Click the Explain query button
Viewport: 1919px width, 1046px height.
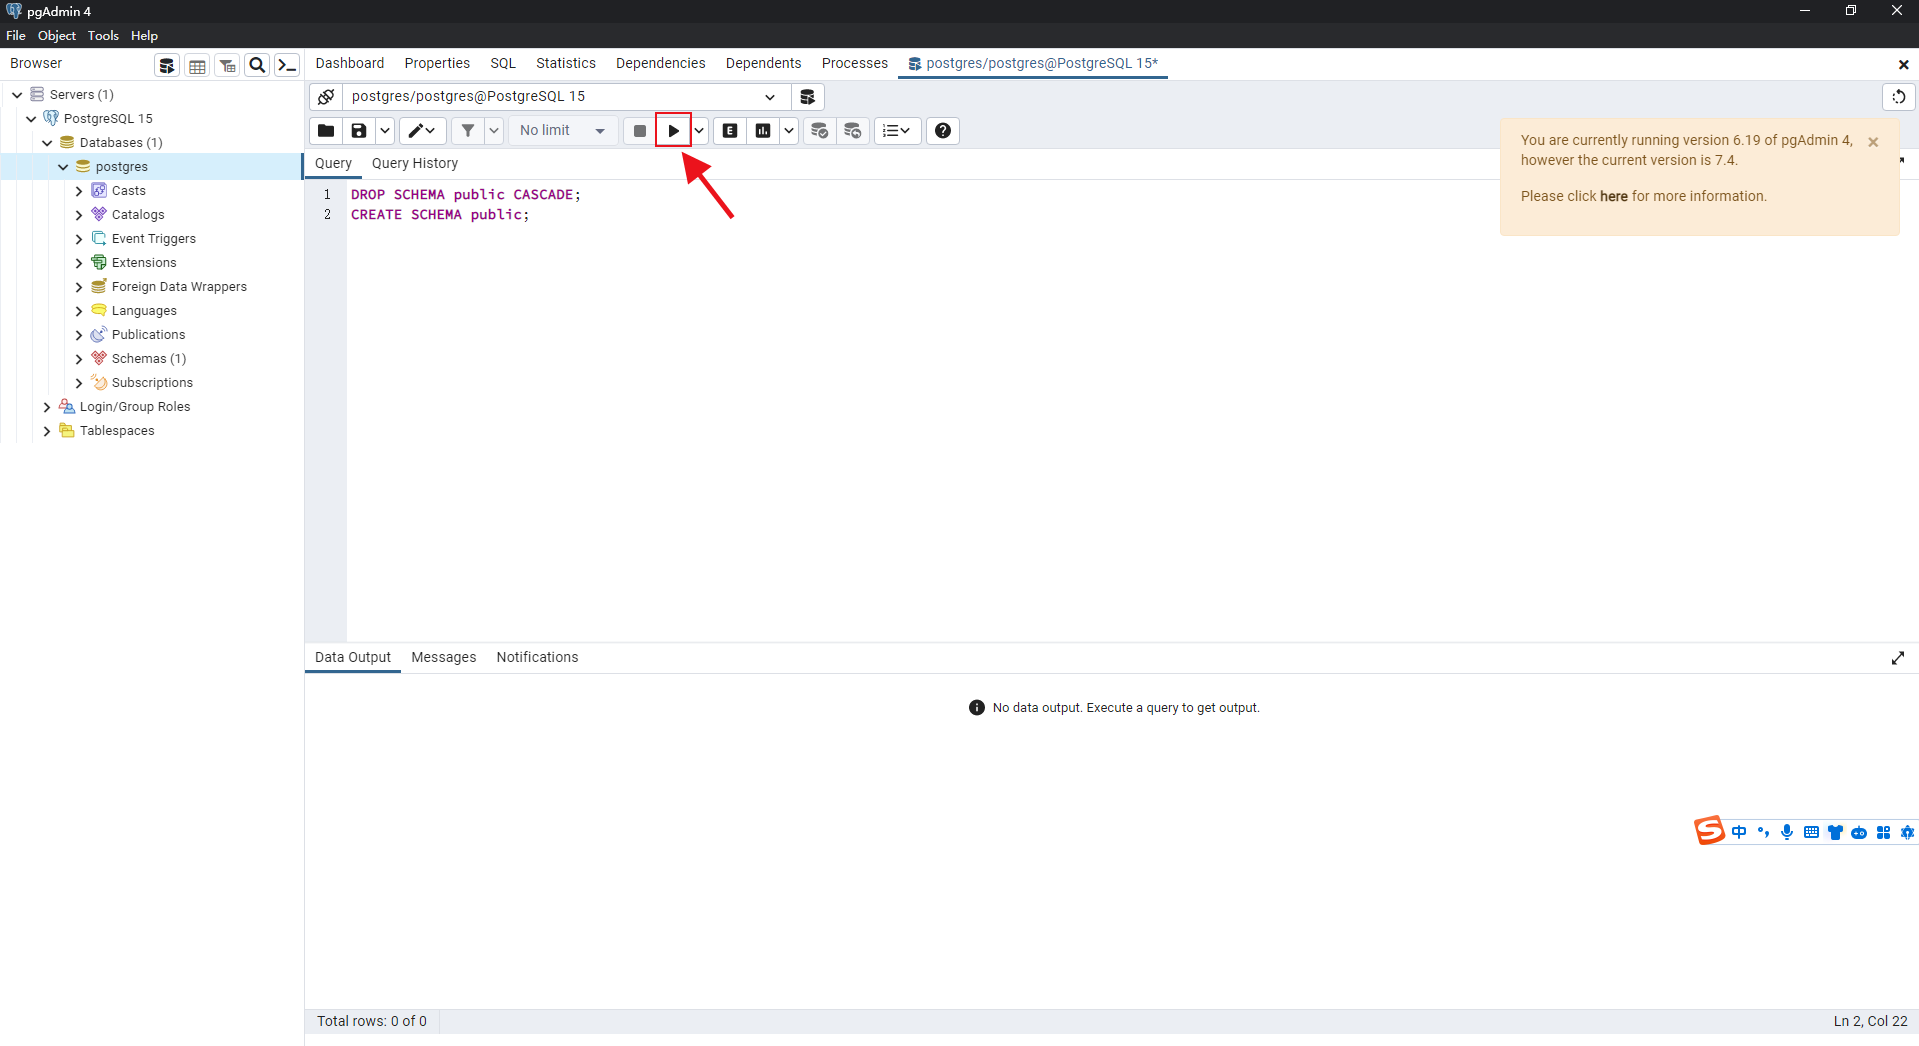coord(730,131)
